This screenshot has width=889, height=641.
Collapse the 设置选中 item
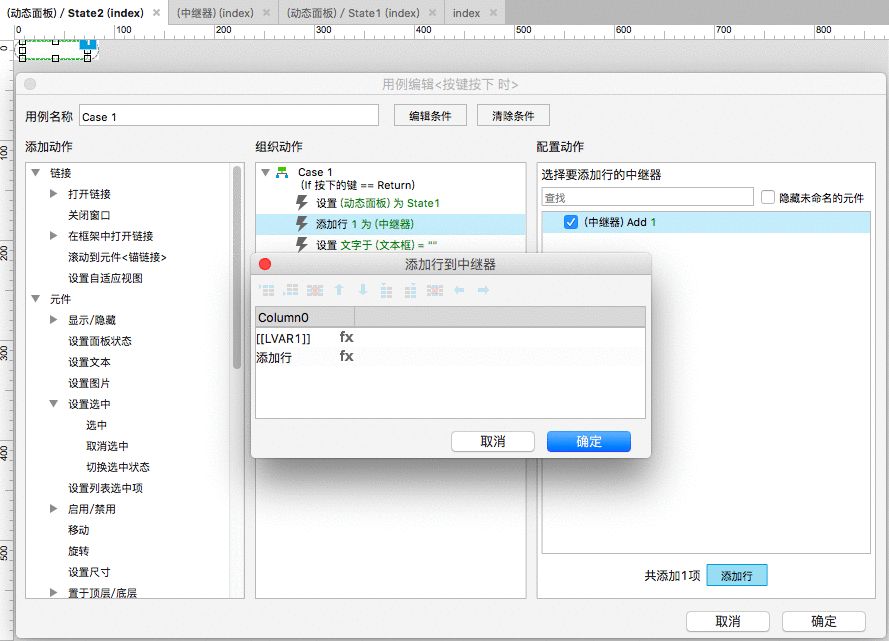54,404
